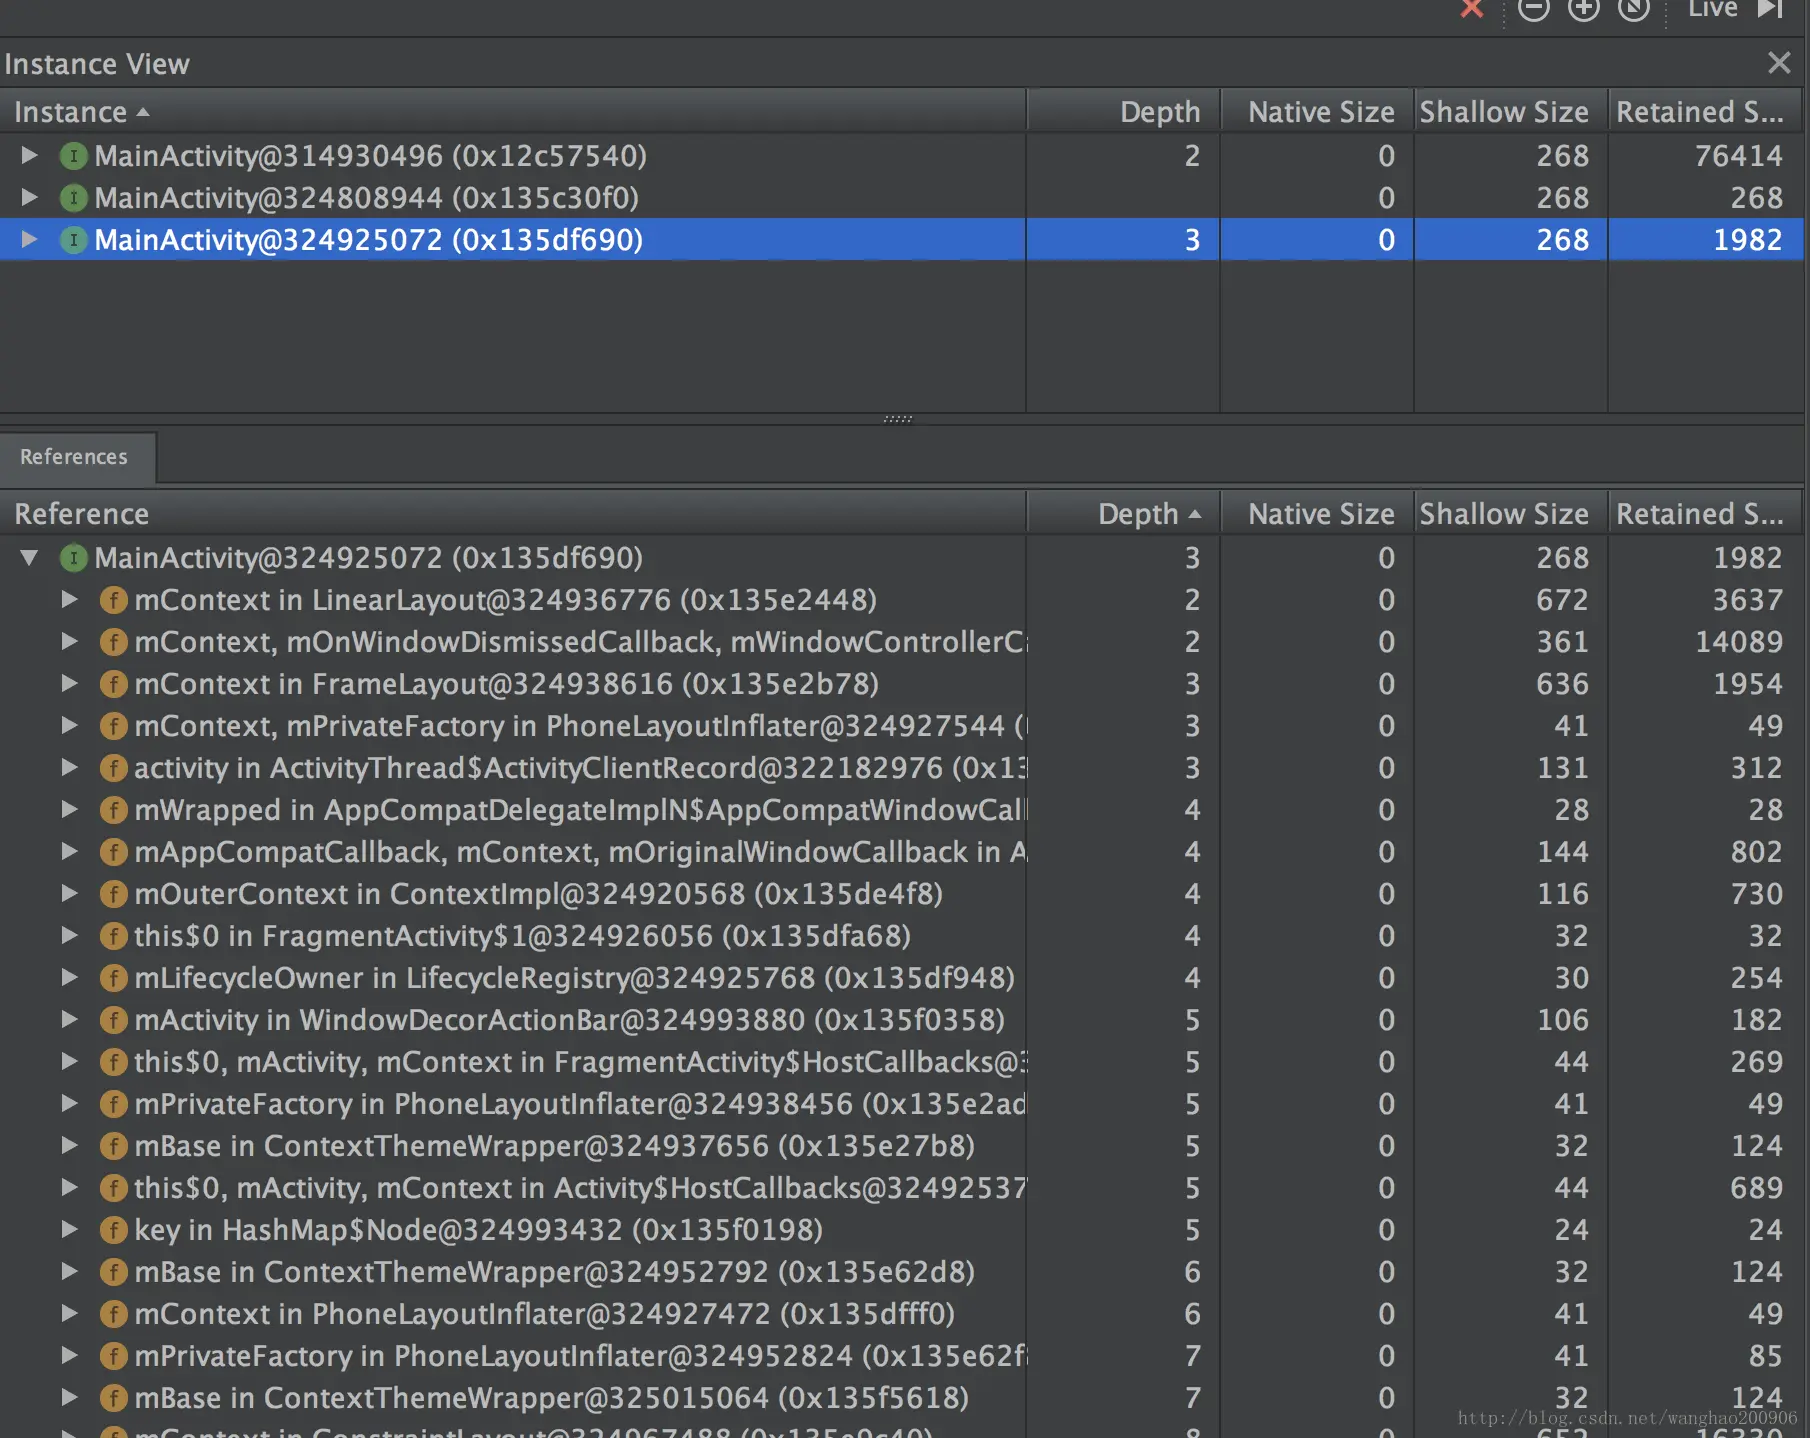Expand MainActivity@324808944 instance row
Image resolution: width=1810 pixels, height=1438 pixels.
tap(29, 197)
